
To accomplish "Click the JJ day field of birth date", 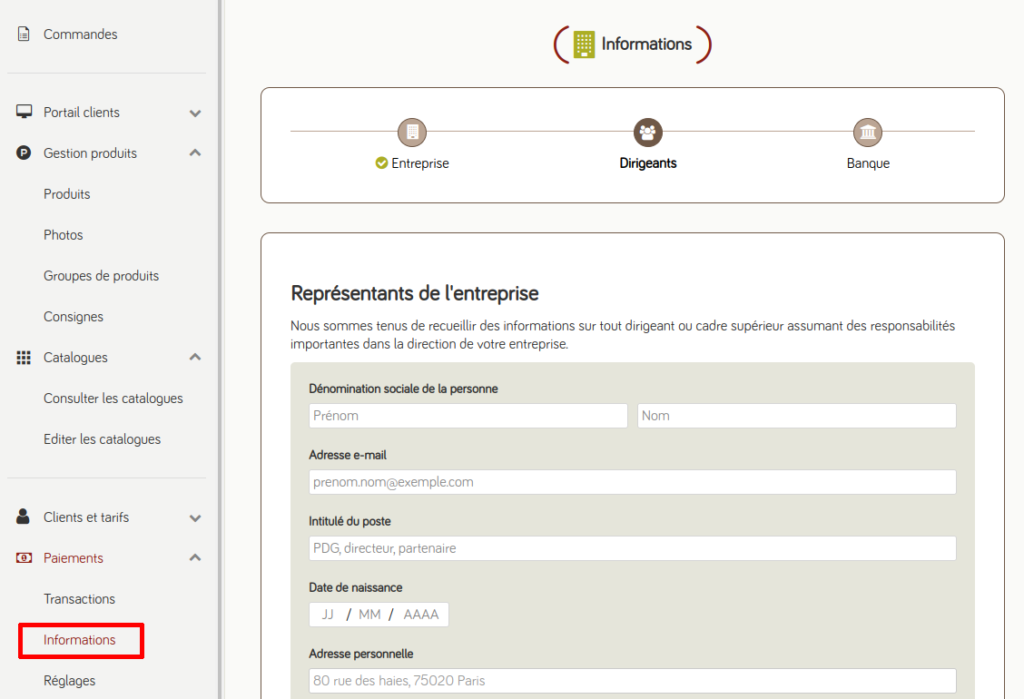I will point(328,615).
